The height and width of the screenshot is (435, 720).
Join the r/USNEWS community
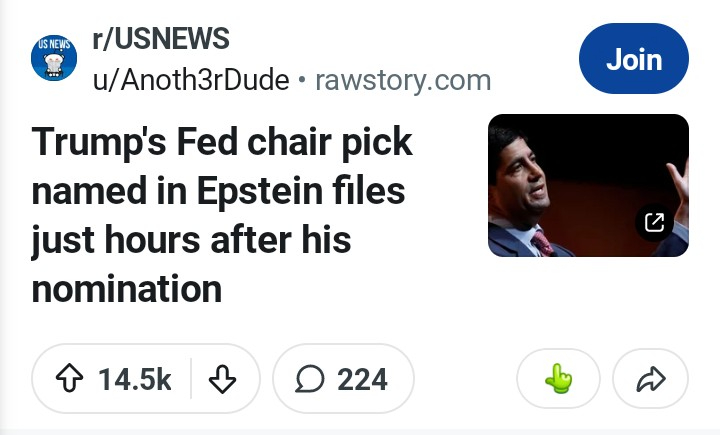click(x=634, y=59)
